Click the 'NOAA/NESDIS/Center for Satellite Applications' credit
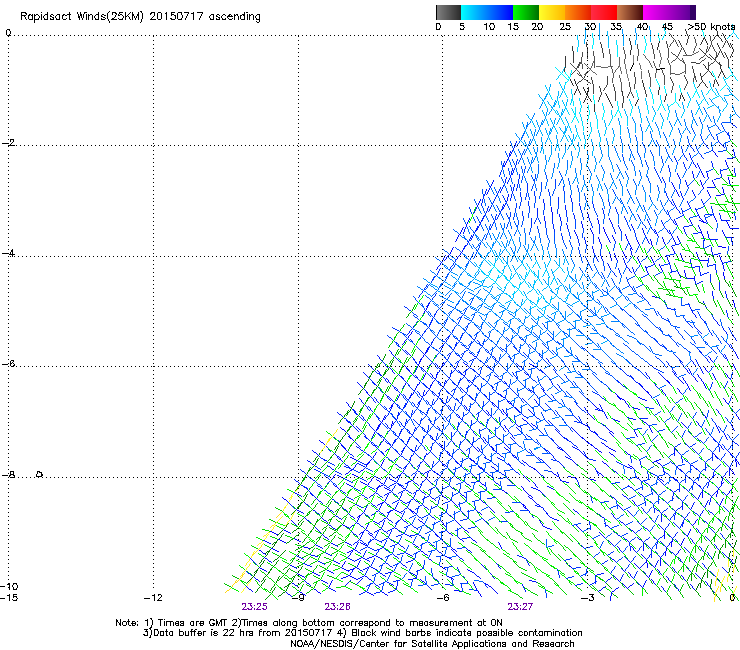Image resolution: width=740 pixels, height=650 pixels. (432, 644)
